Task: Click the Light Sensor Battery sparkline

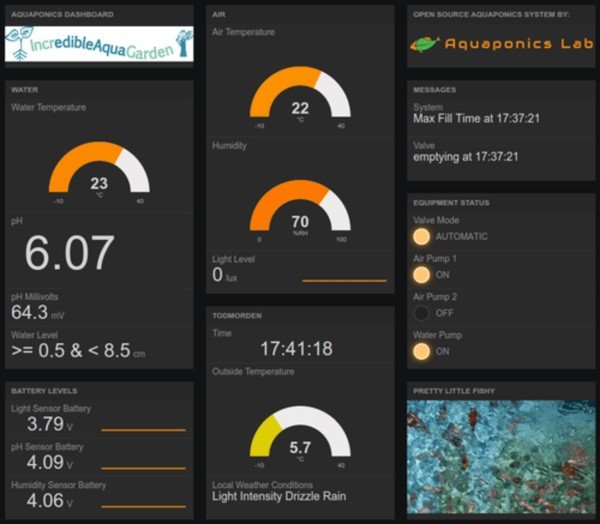Action: (144, 430)
